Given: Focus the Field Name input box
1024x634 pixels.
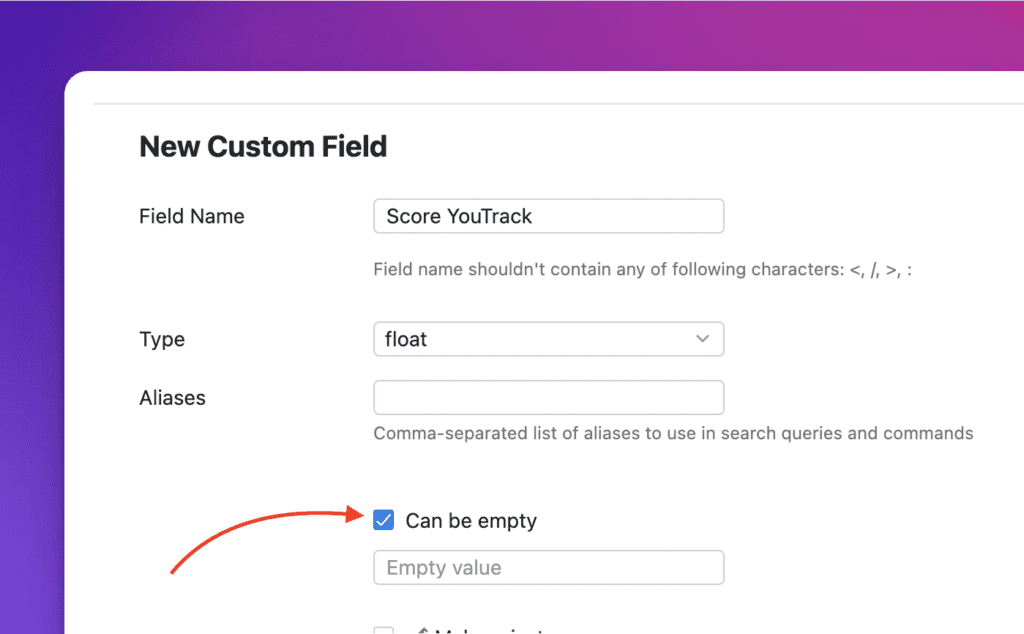Looking at the screenshot, I should click(x=548, y=216).
